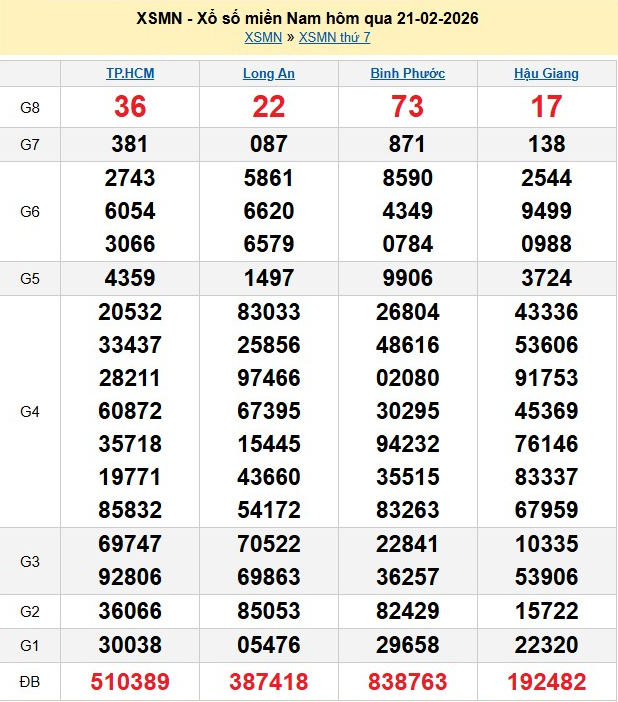Select Hậu Giang special prize 192482

pyautogui.click(x=546, y=682)
